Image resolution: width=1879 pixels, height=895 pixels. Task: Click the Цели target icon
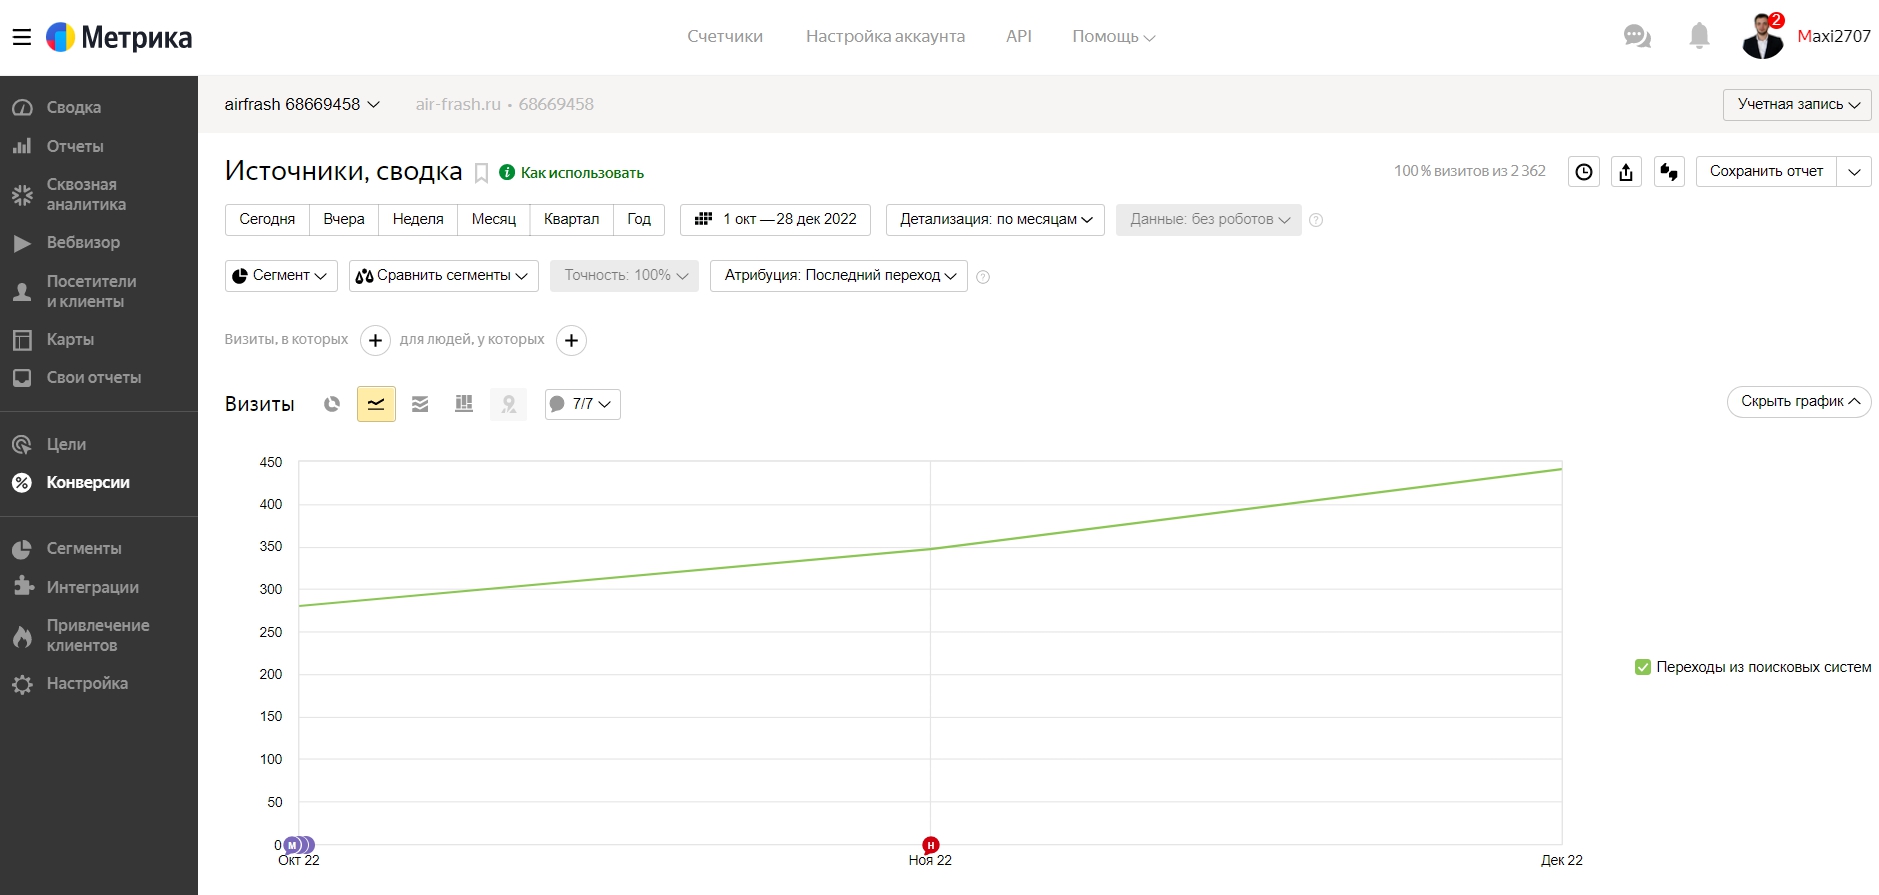22,445
